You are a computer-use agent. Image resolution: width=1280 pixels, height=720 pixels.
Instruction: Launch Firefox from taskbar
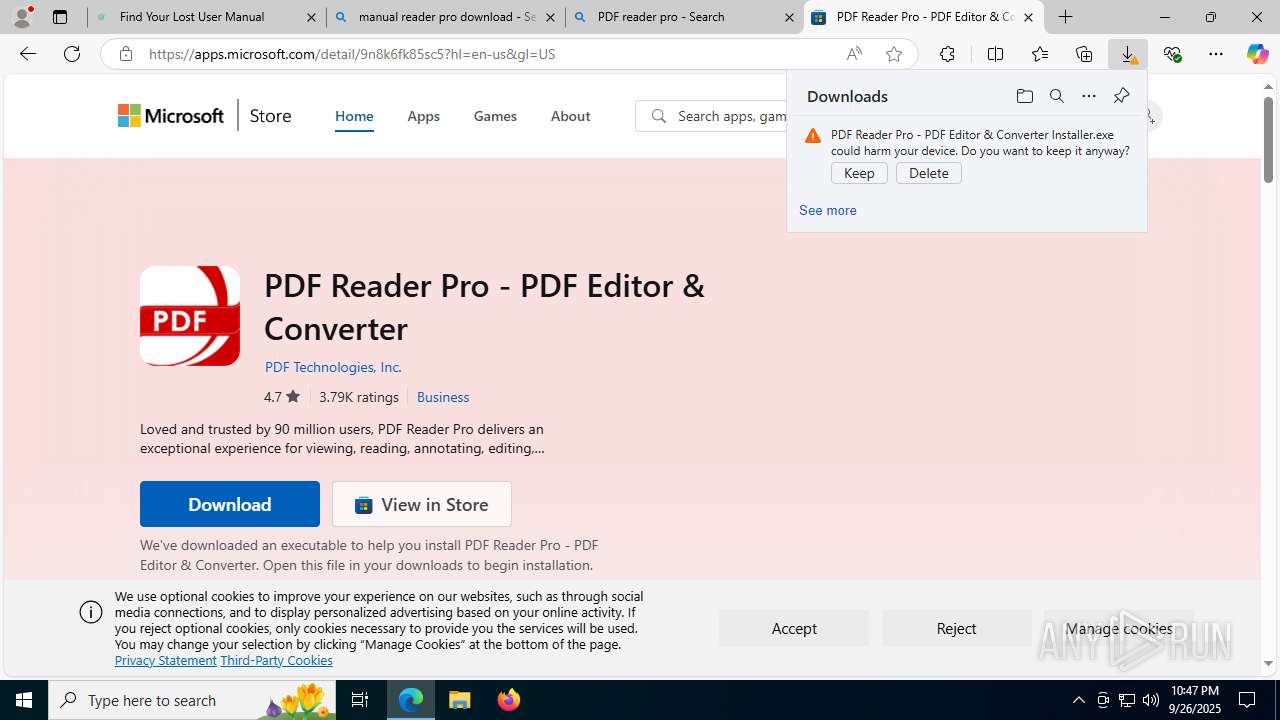pyautogui.click(x=509, y=700)
